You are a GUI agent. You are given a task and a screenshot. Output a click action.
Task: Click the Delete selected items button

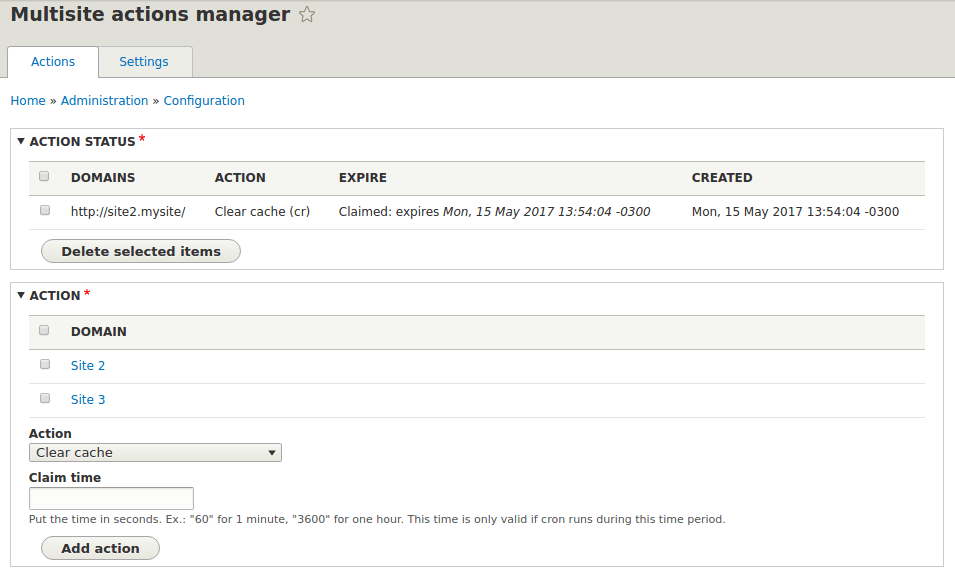pos(141,251)
